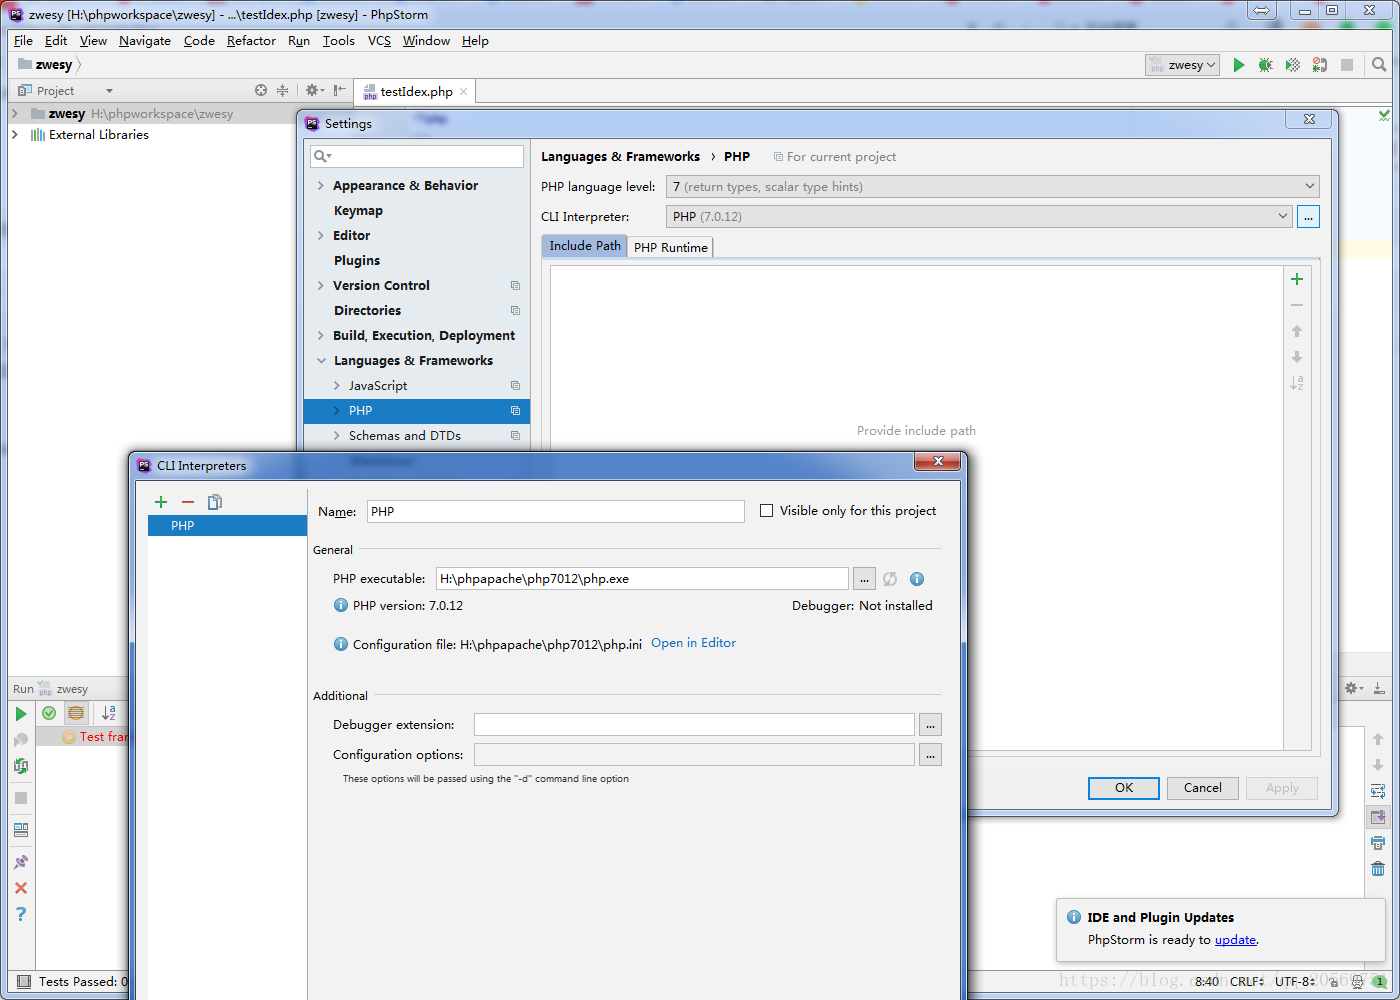Select Include Path tab
The height and width of the screenshot is (1000, 1400).
point(585,246)
